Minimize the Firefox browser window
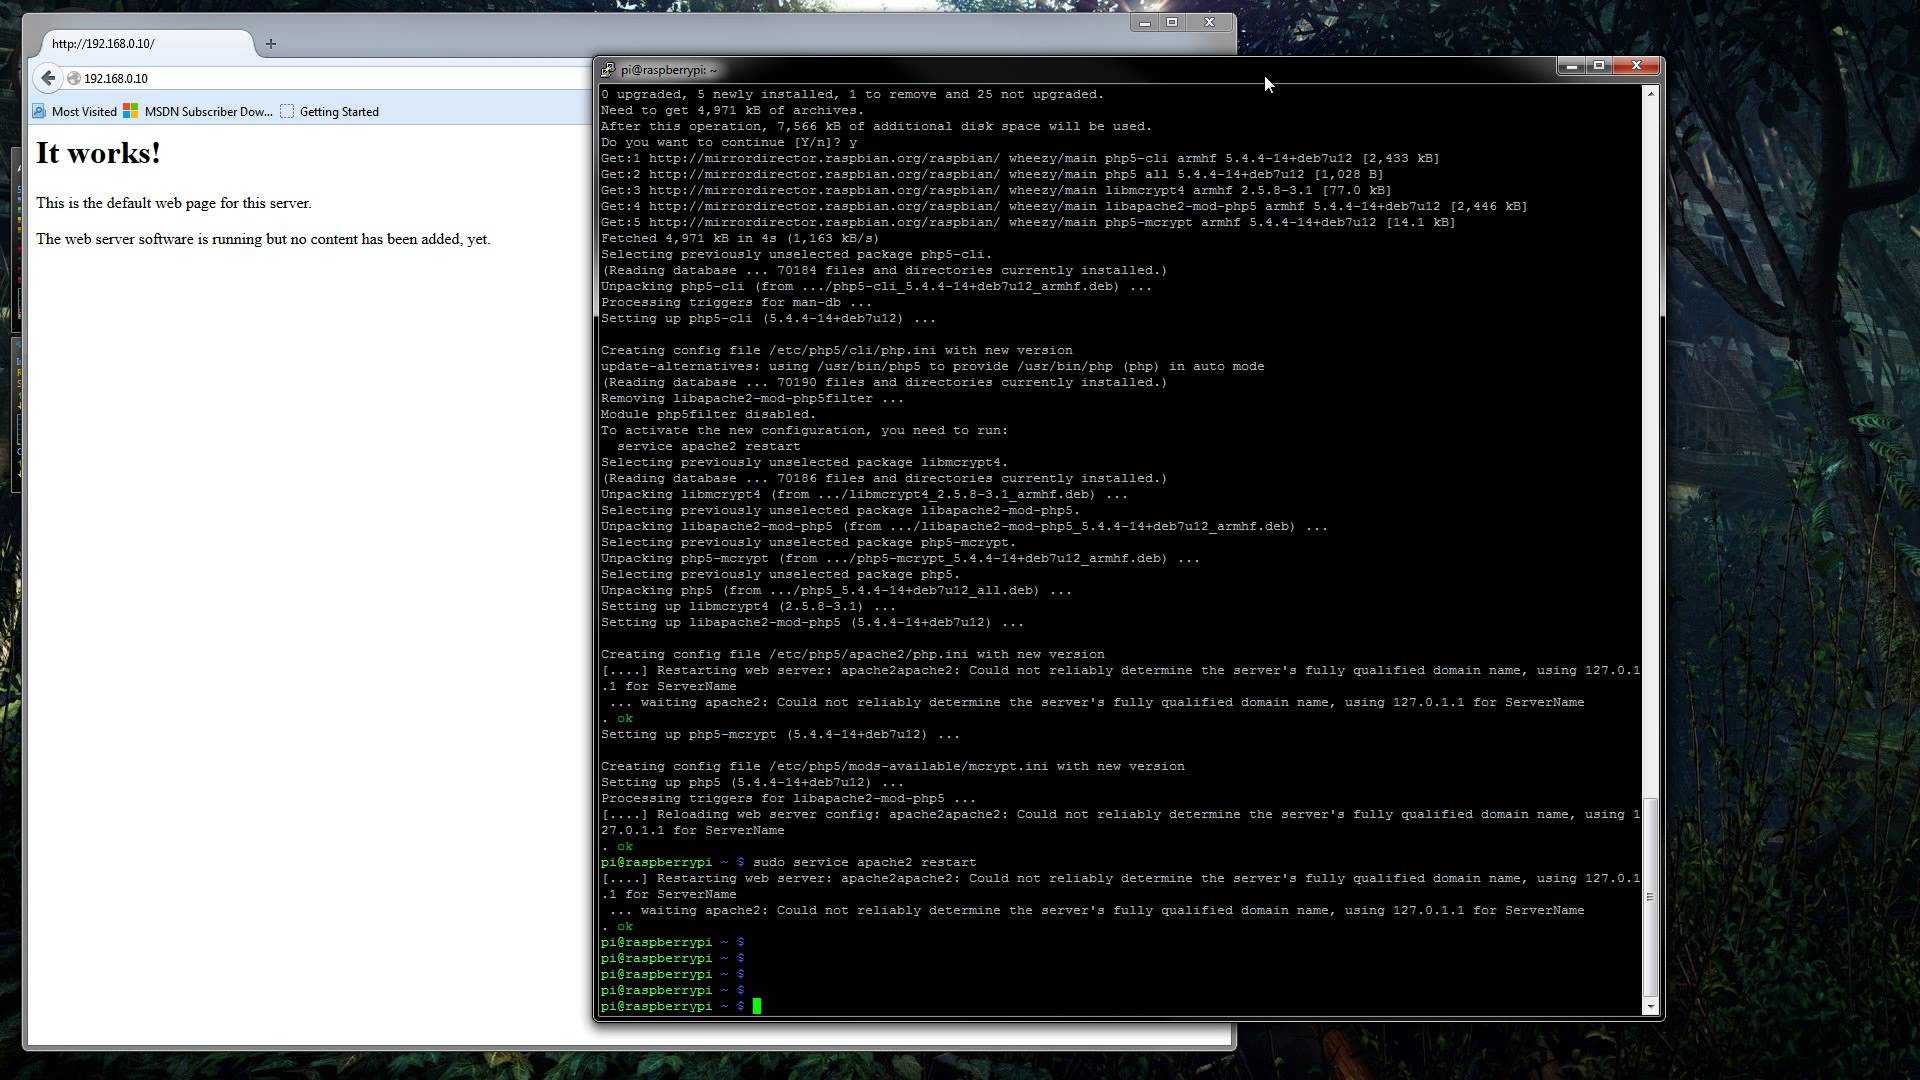Screen dimensions: 1920x1080 pos(1145,22)
